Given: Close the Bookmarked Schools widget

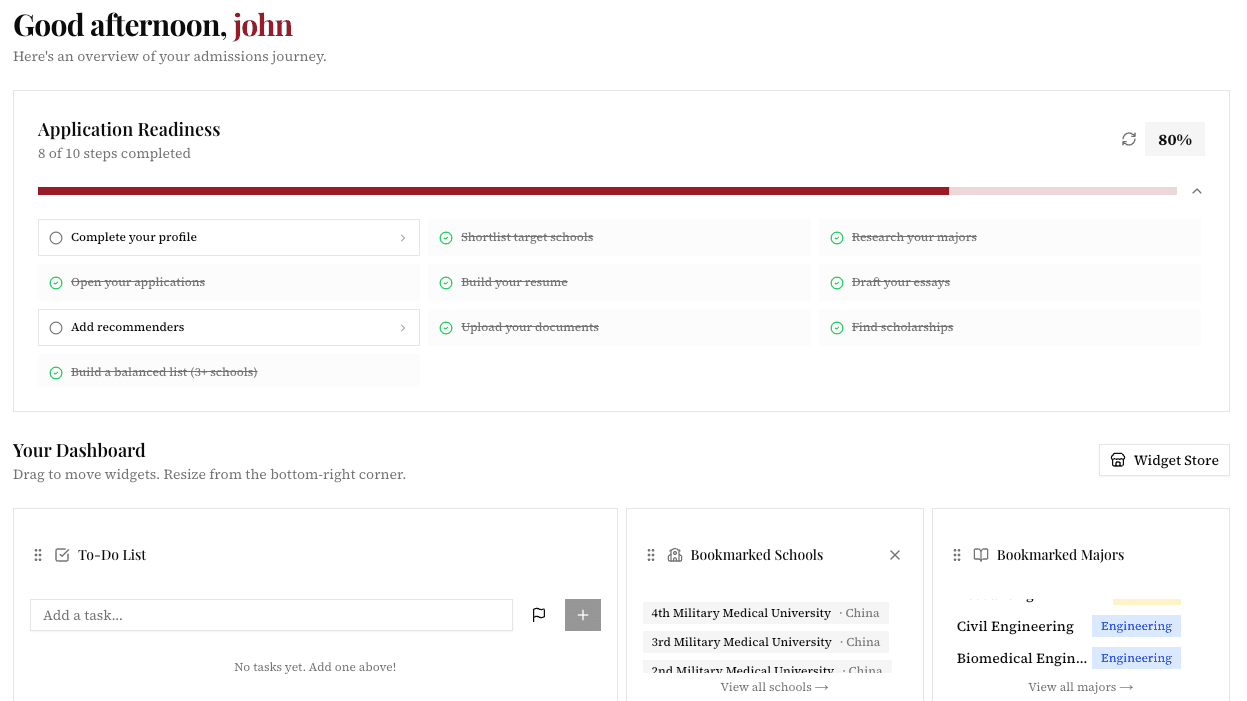Looking at the screenshot, I should (895, 555).
